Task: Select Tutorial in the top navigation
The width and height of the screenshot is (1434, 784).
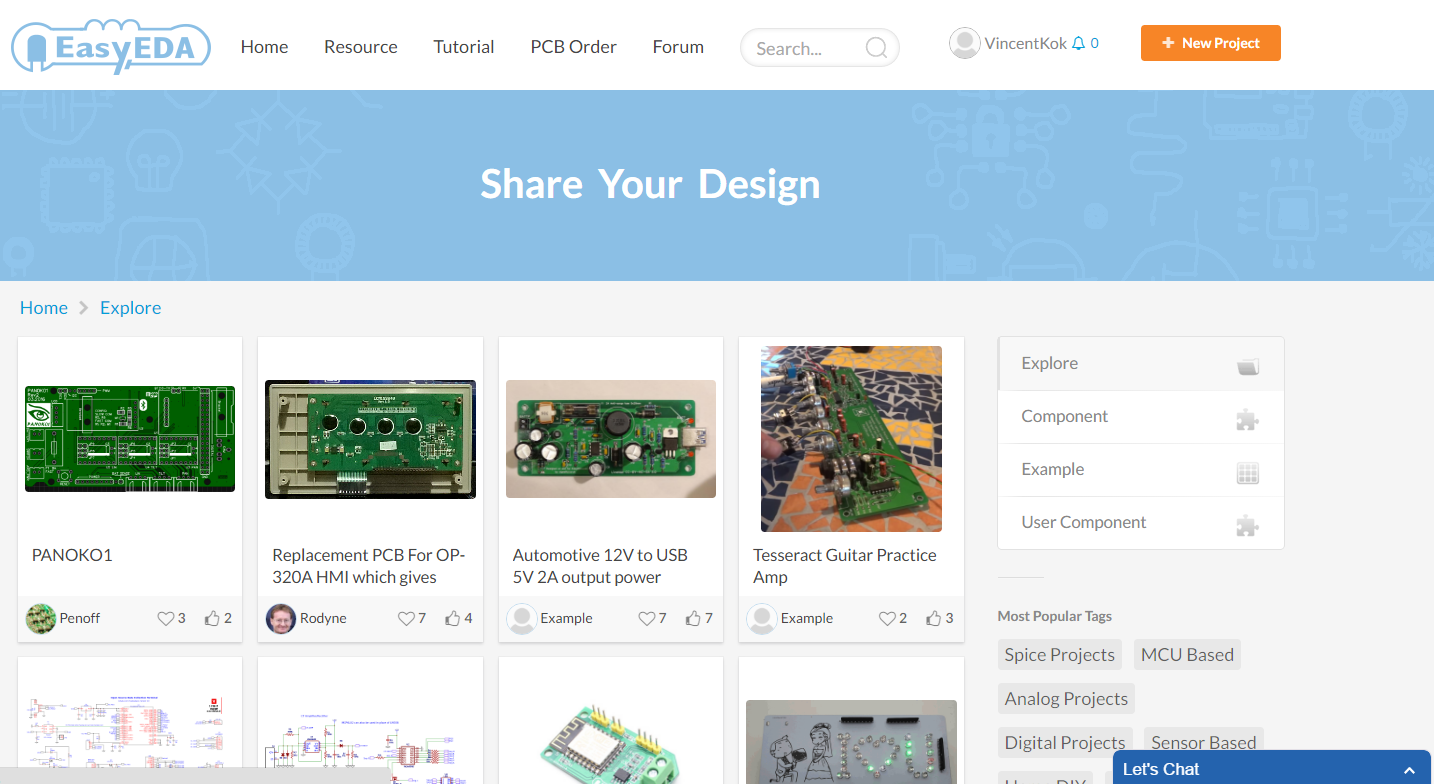Action: tap(463, 46)
